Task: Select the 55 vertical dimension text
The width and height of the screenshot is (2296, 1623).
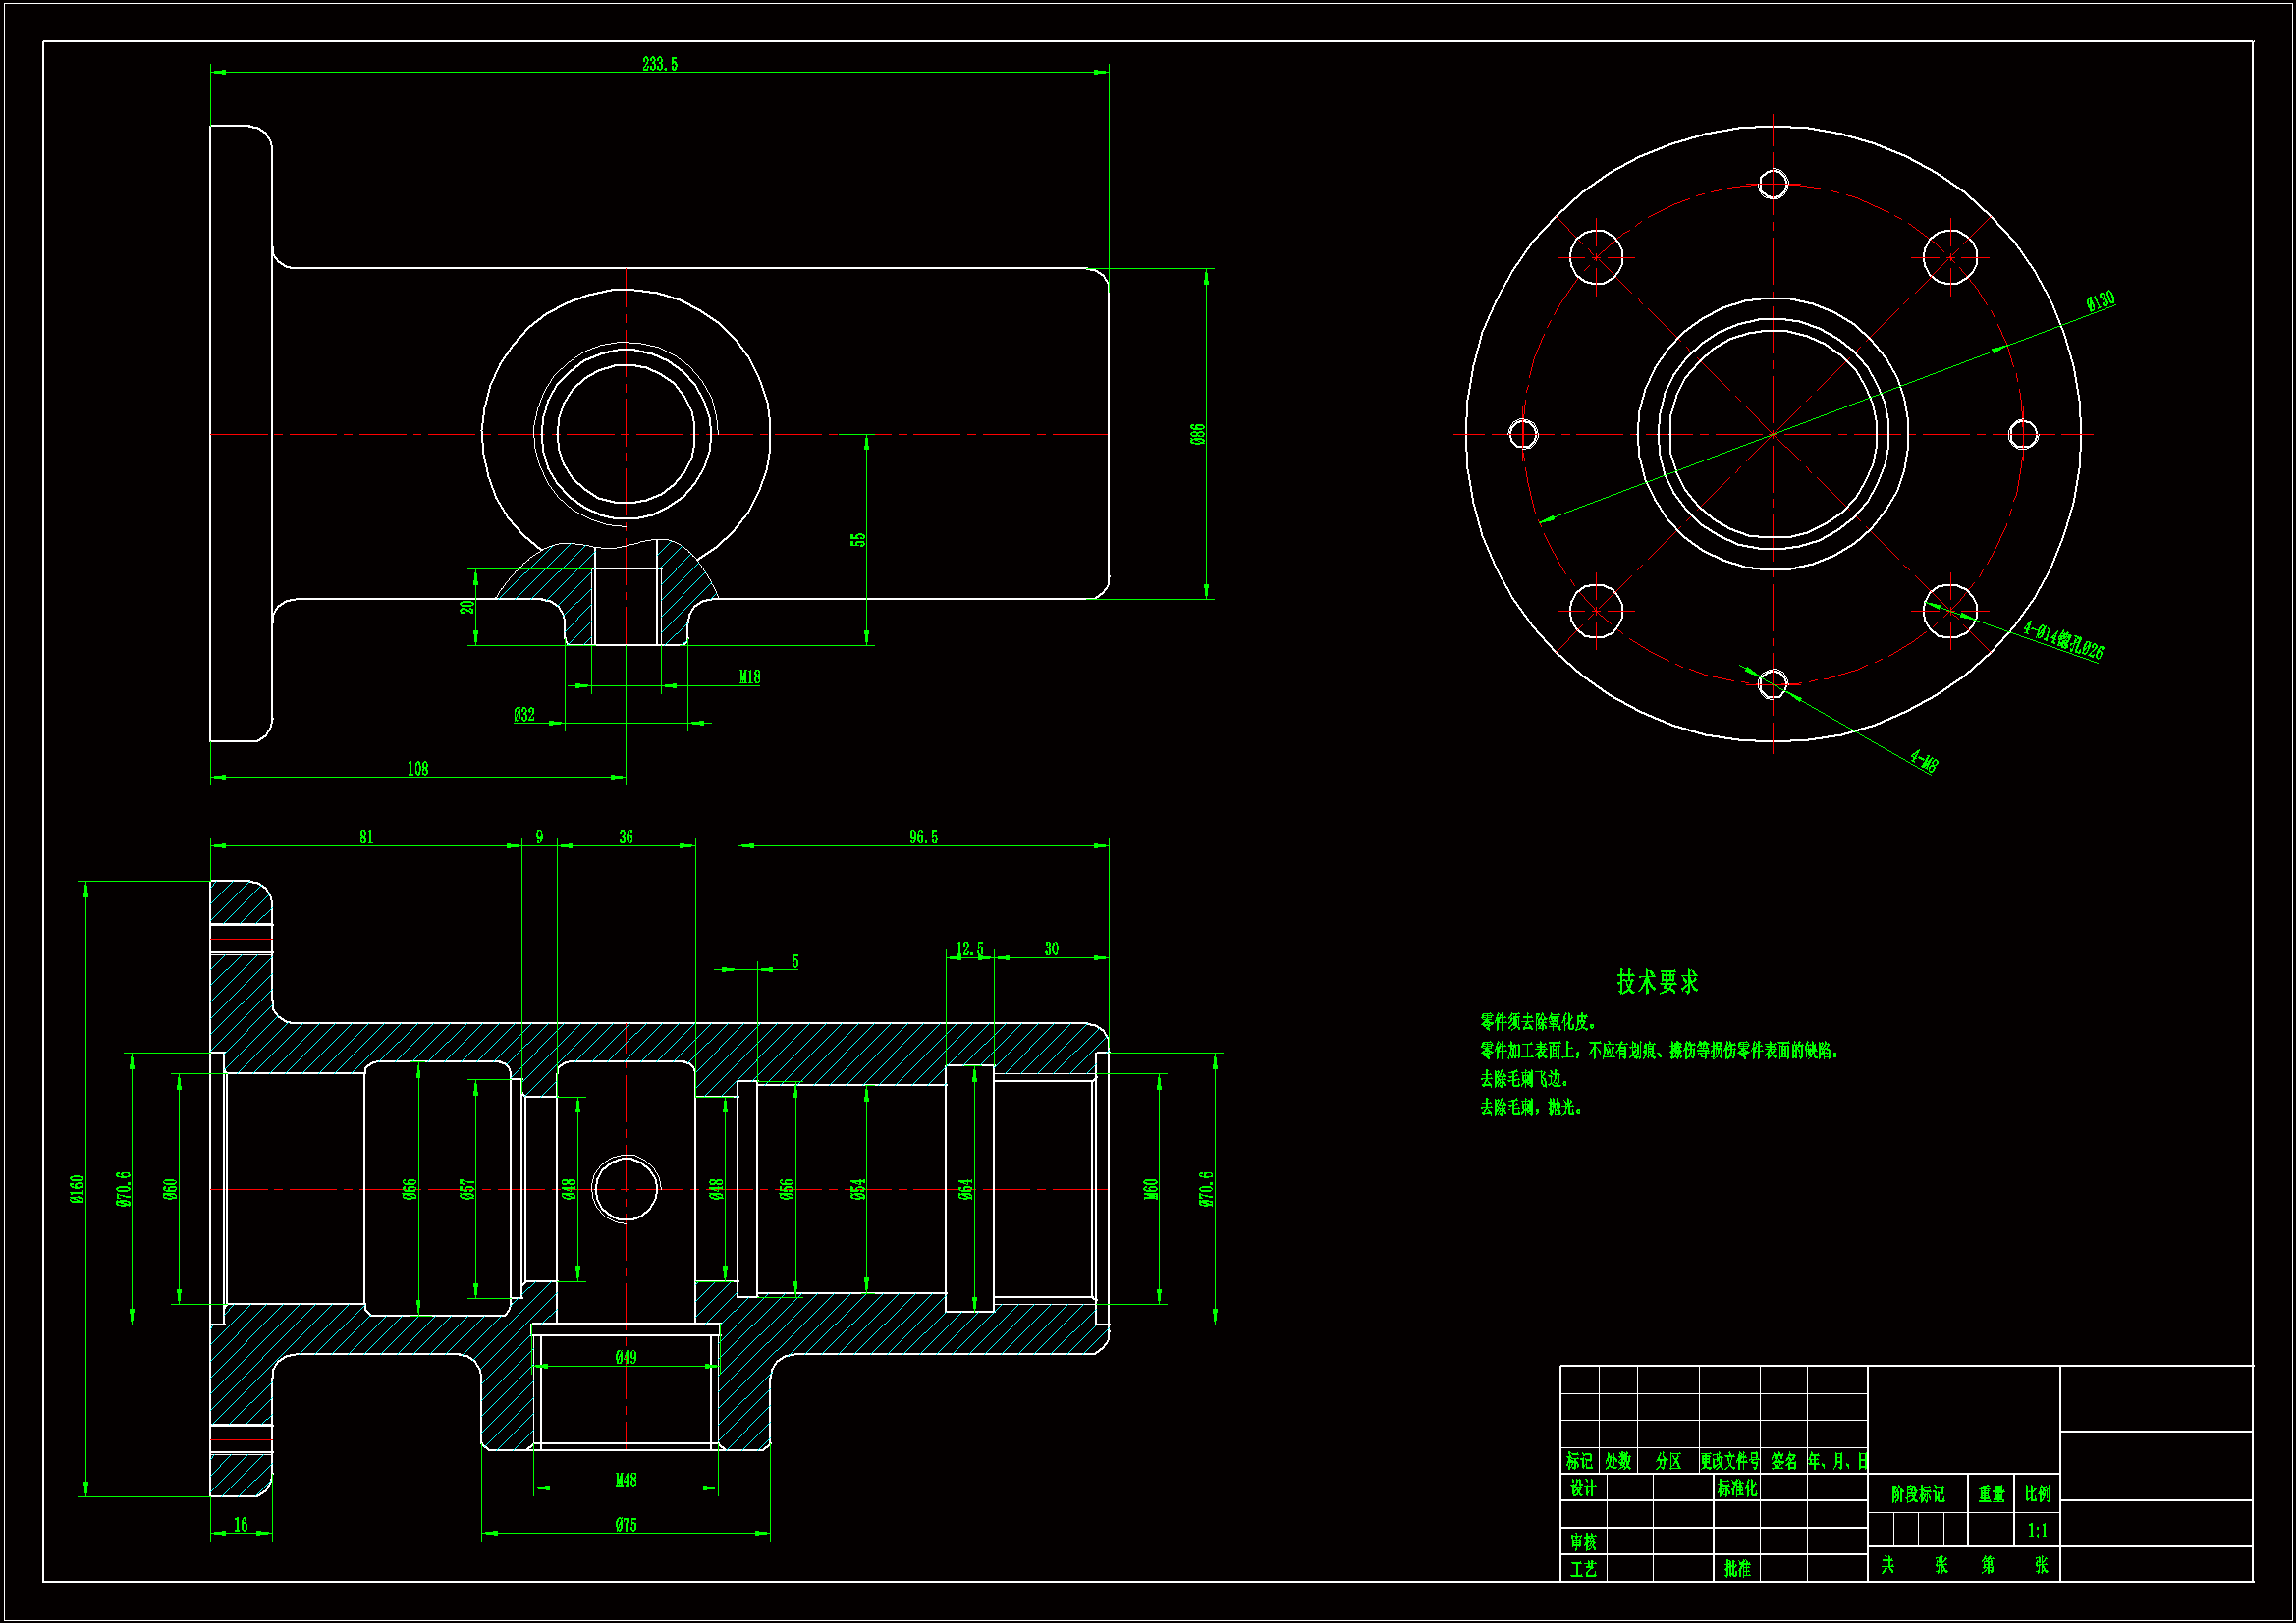Action: tap(858, 539)
